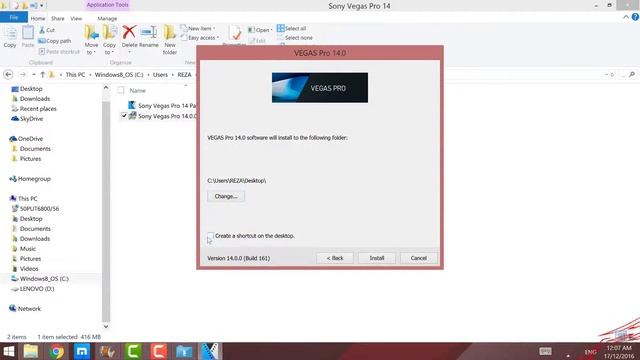640x360 pixels.
Task: Click Copy path in Clipboard group
Action: (x=55, y=41)
